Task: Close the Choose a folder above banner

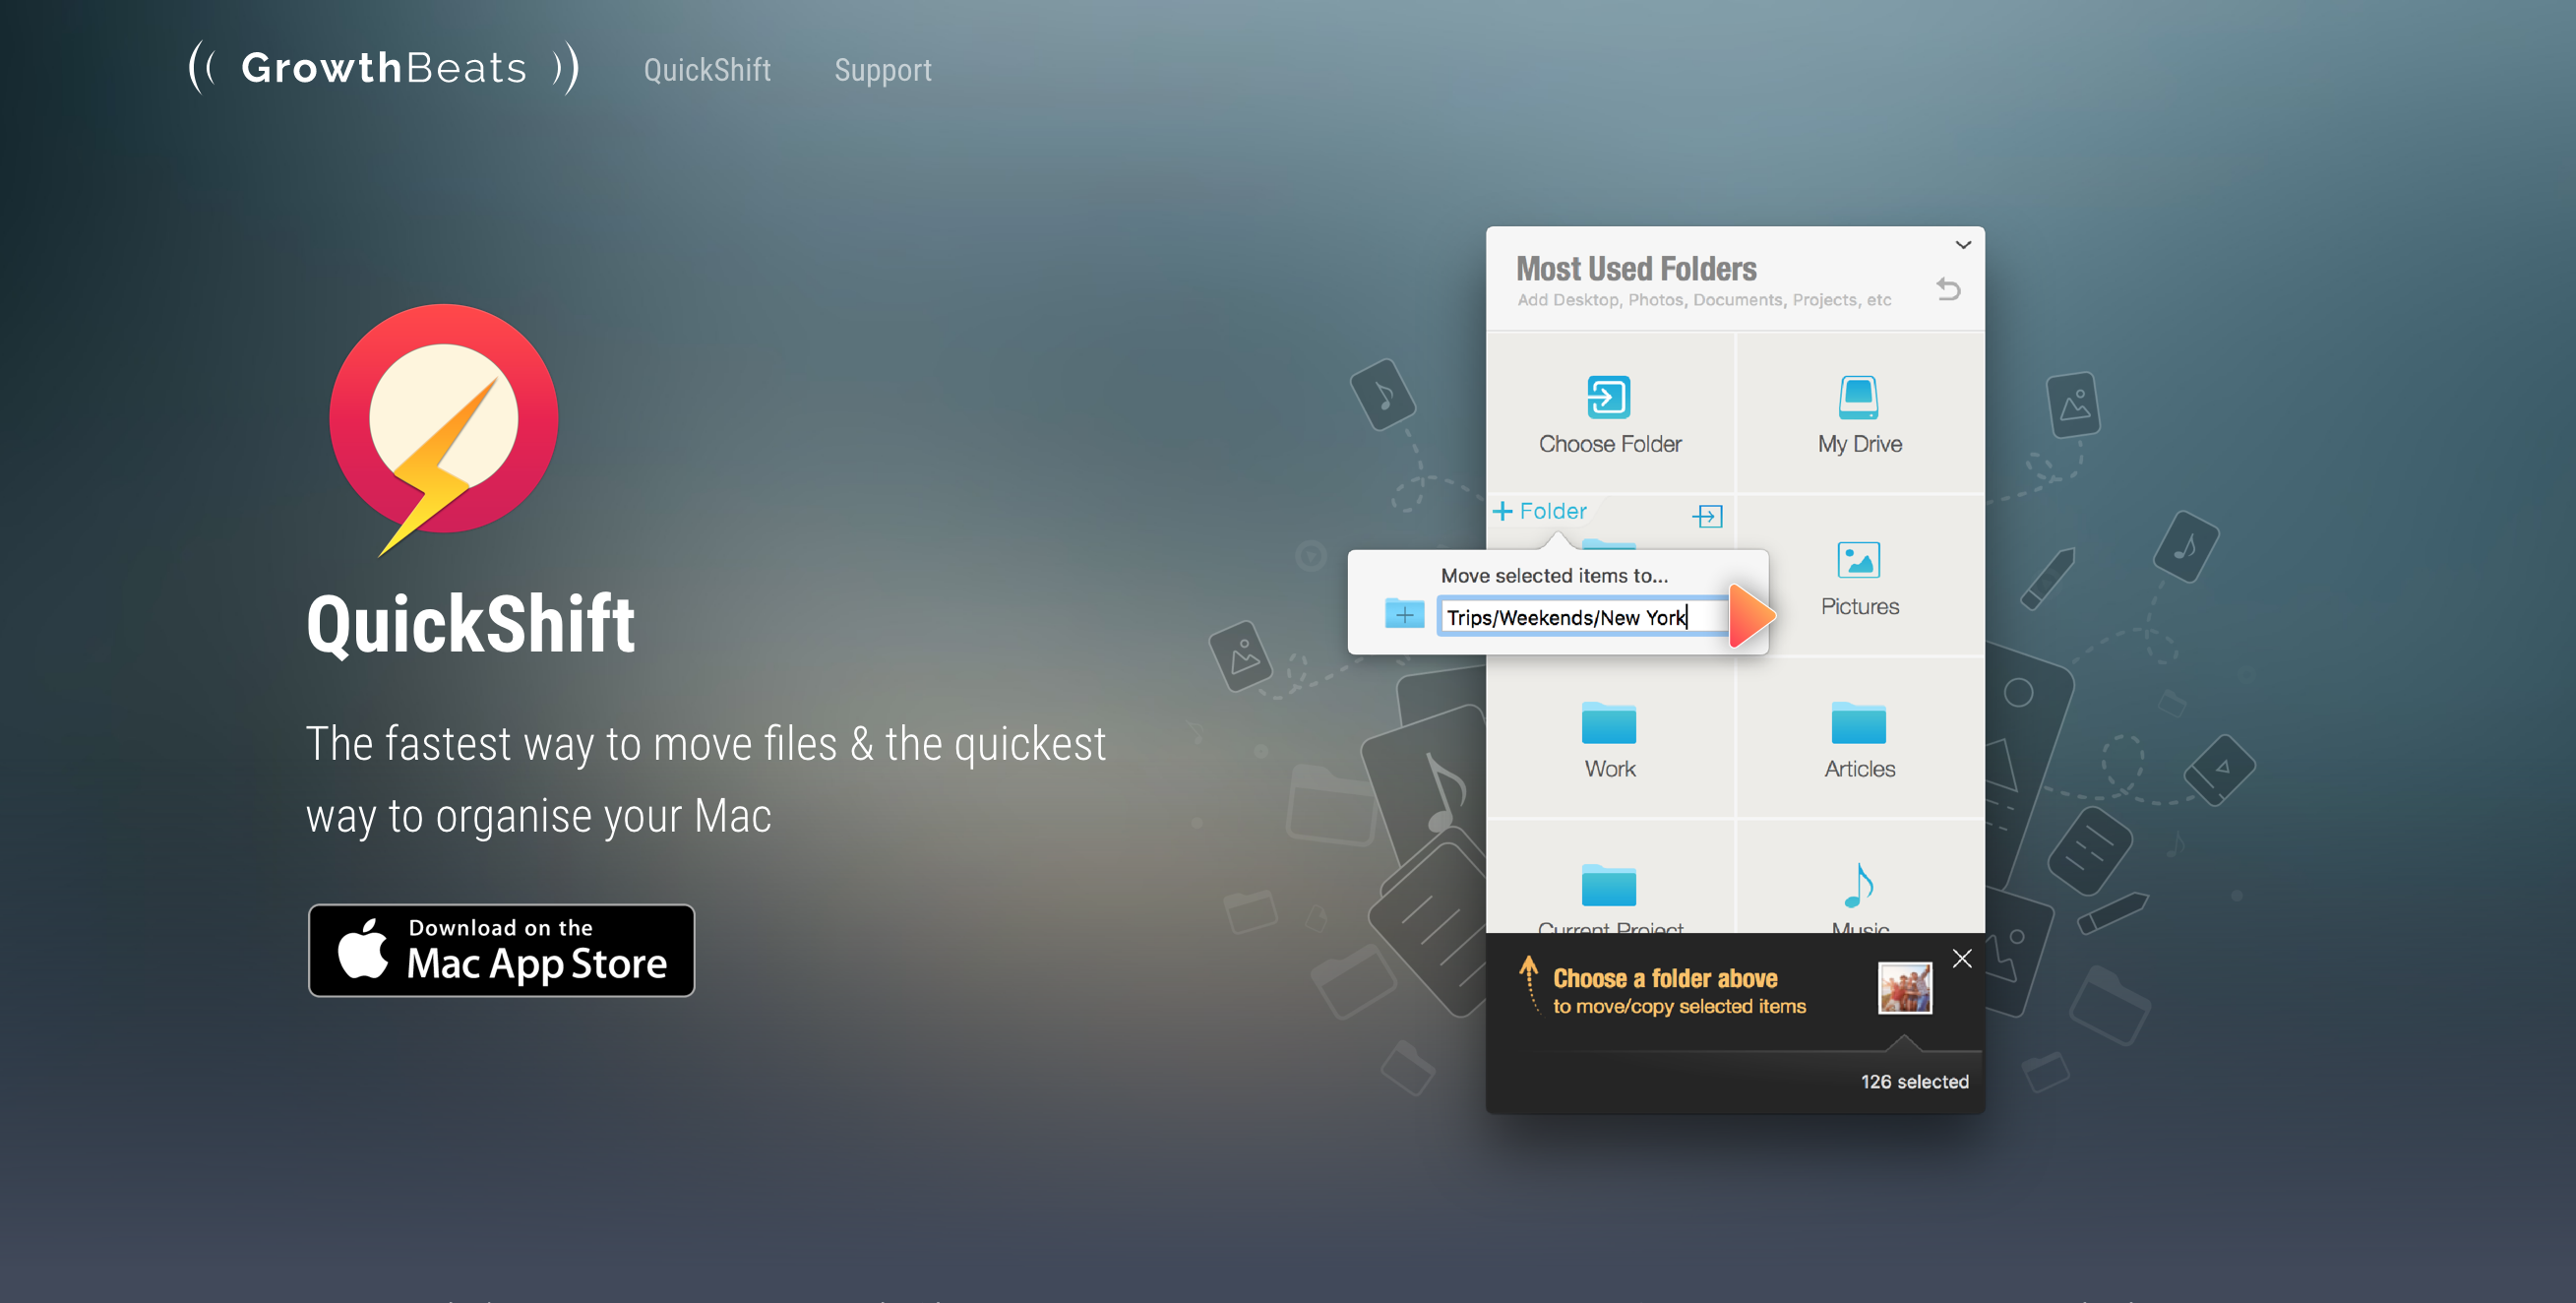Action: pos(1962,958)
